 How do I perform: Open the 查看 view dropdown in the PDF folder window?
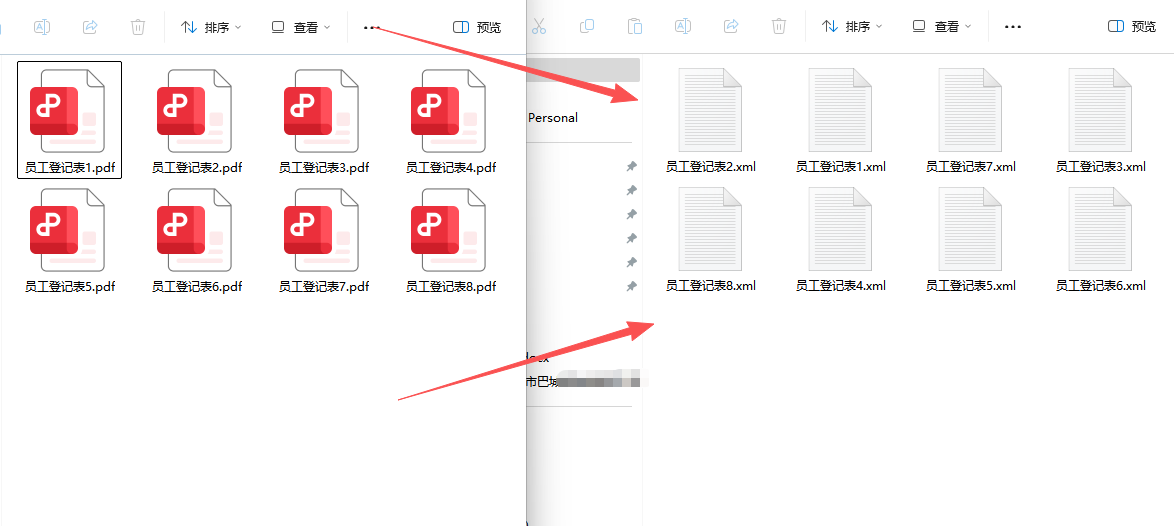300,27
